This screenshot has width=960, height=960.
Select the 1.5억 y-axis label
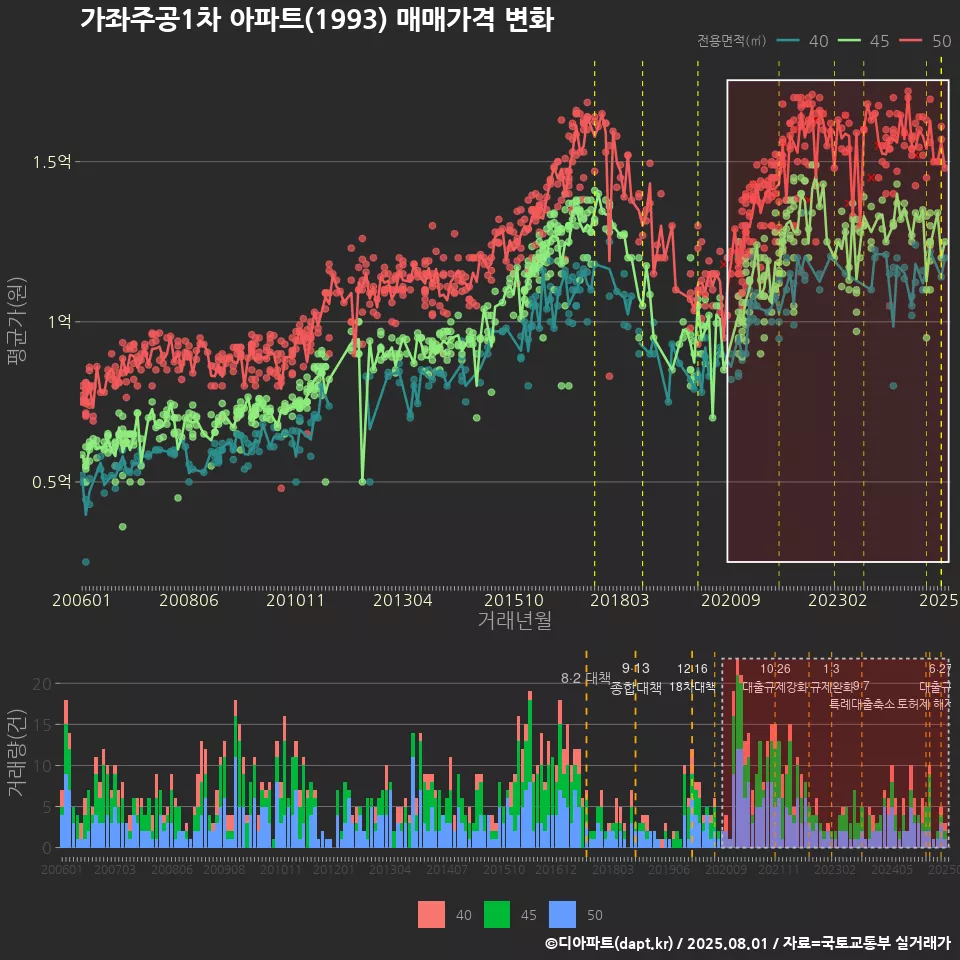coord(52,162)
